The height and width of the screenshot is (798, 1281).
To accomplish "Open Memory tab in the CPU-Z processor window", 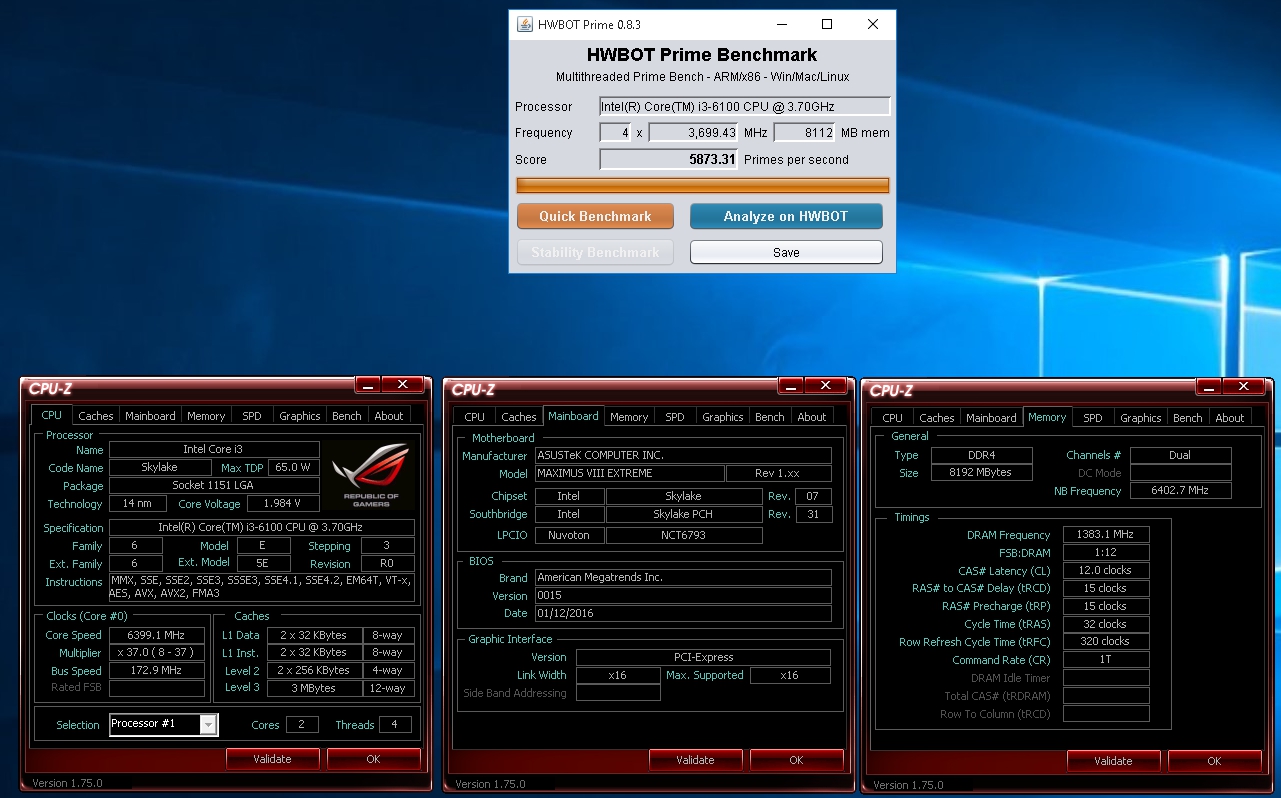I will point(206,416).
